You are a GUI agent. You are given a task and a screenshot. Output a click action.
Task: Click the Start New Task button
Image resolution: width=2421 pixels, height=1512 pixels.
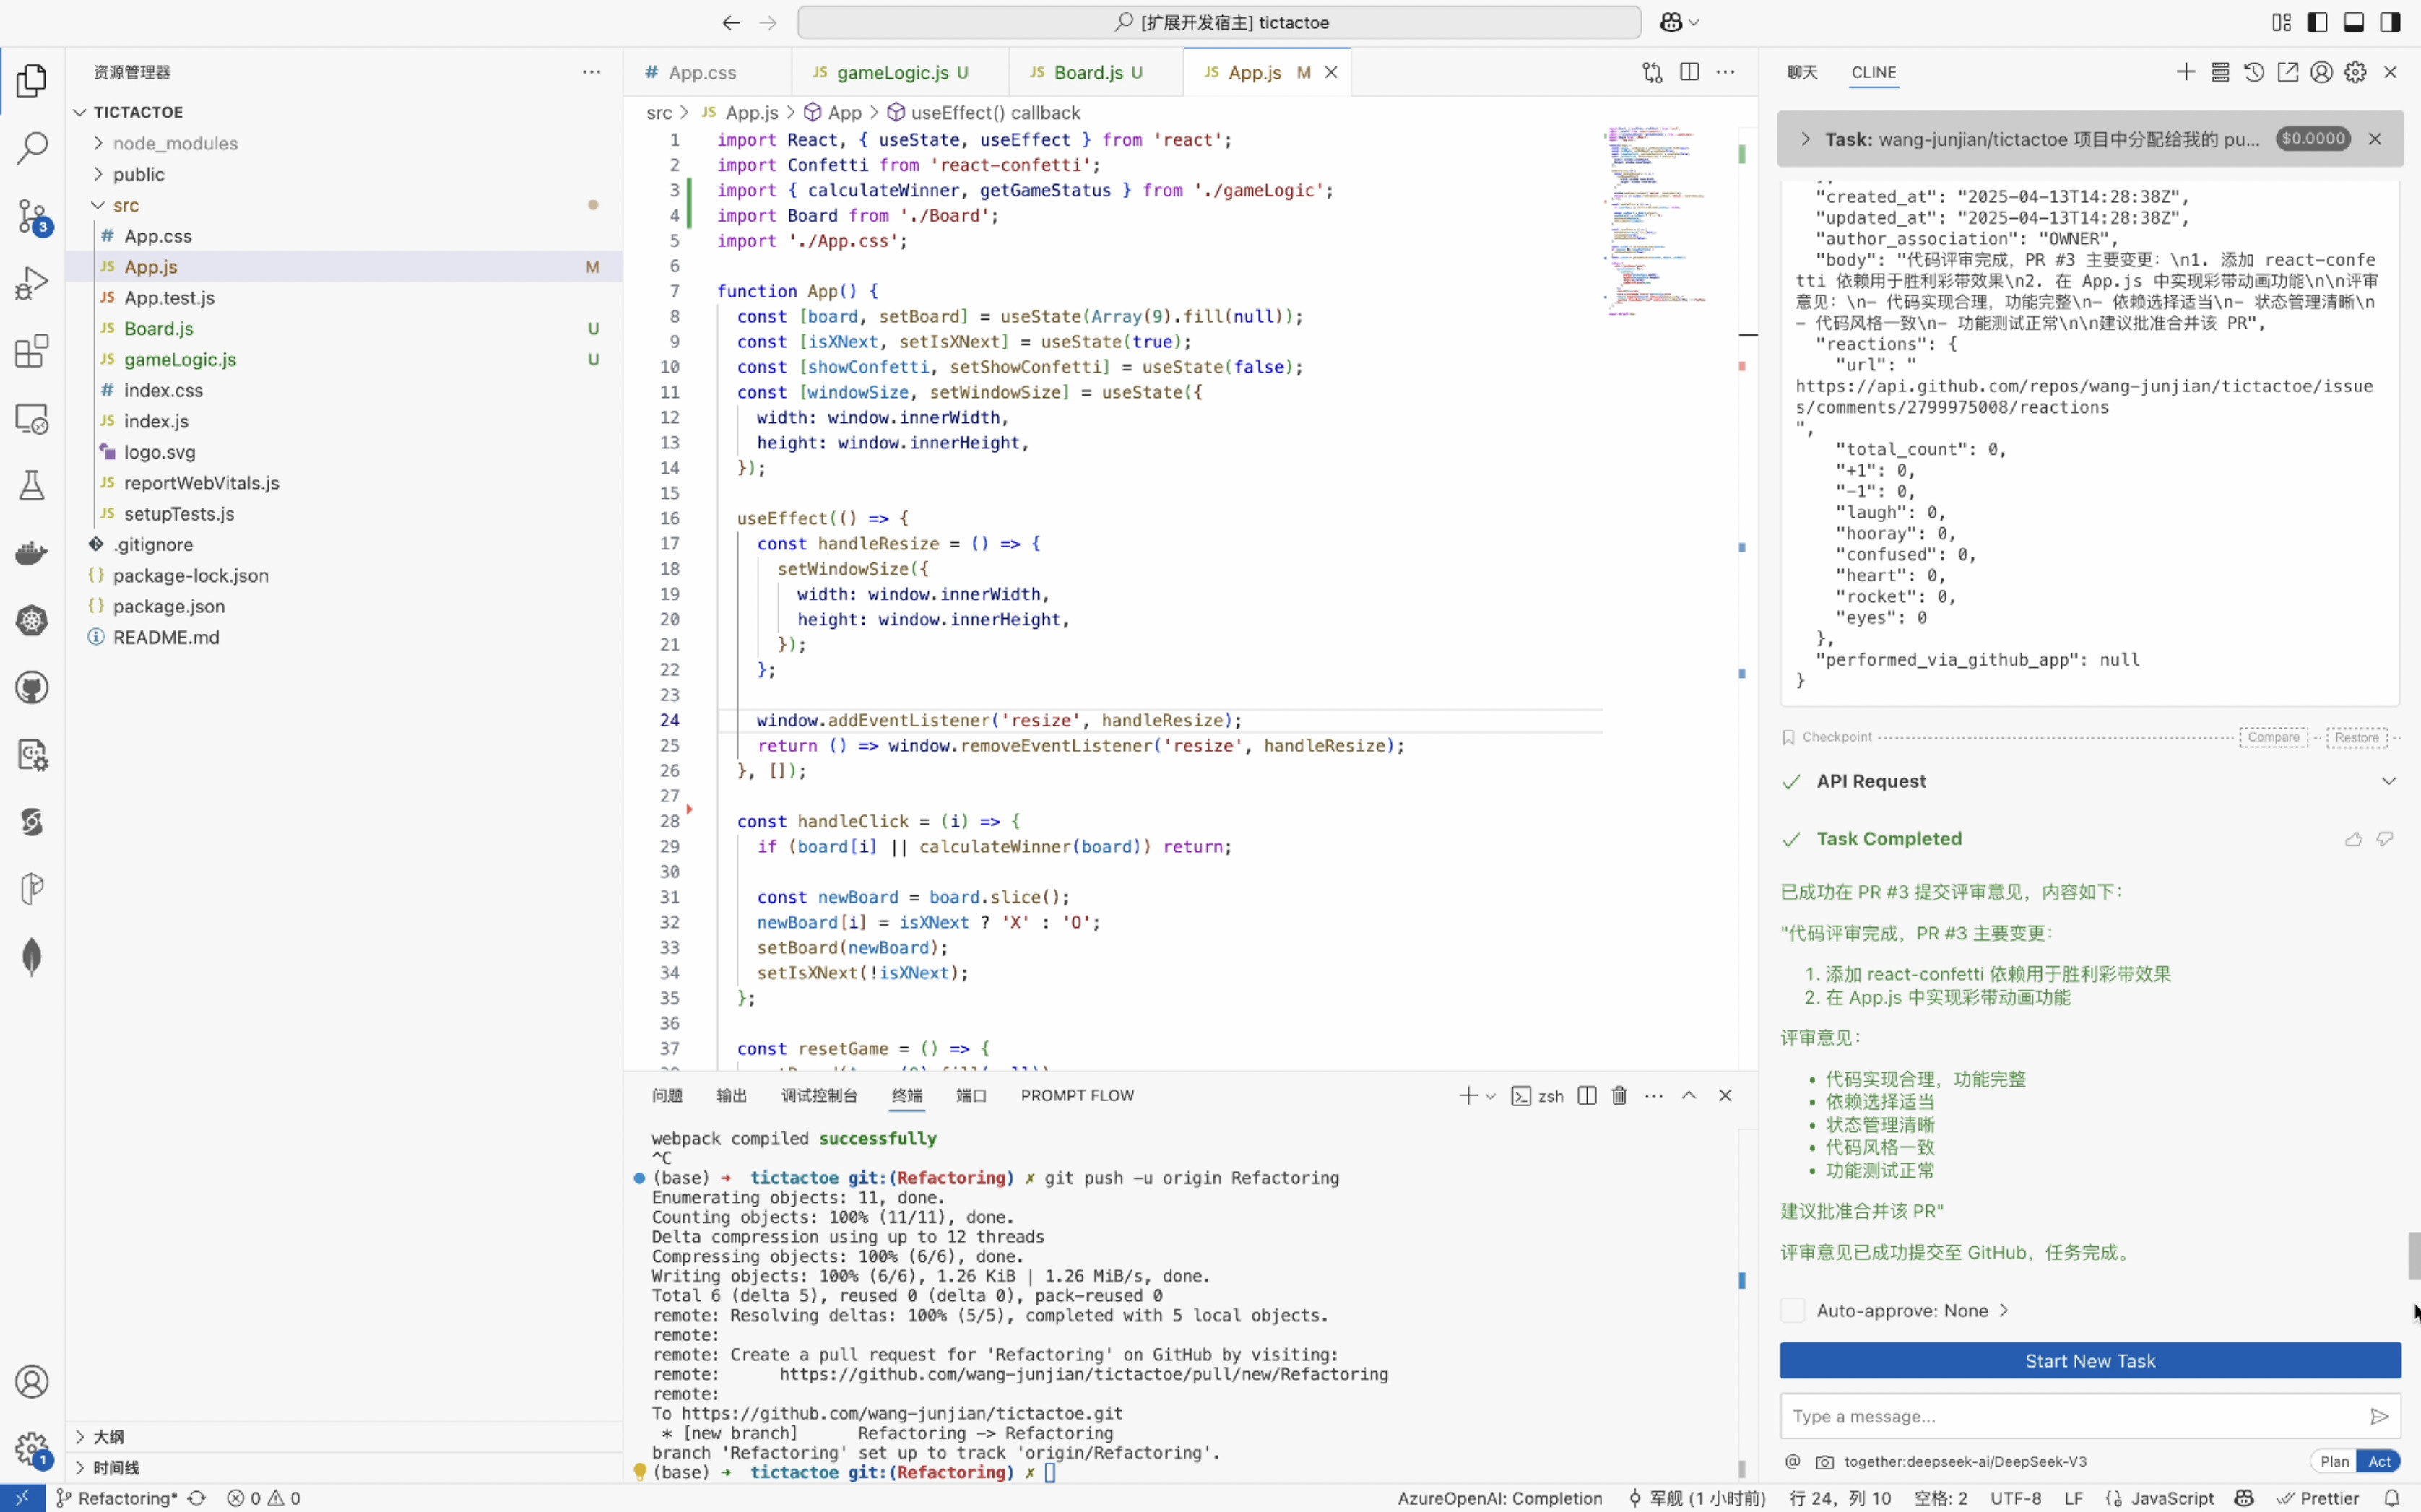[2089, 1360]
